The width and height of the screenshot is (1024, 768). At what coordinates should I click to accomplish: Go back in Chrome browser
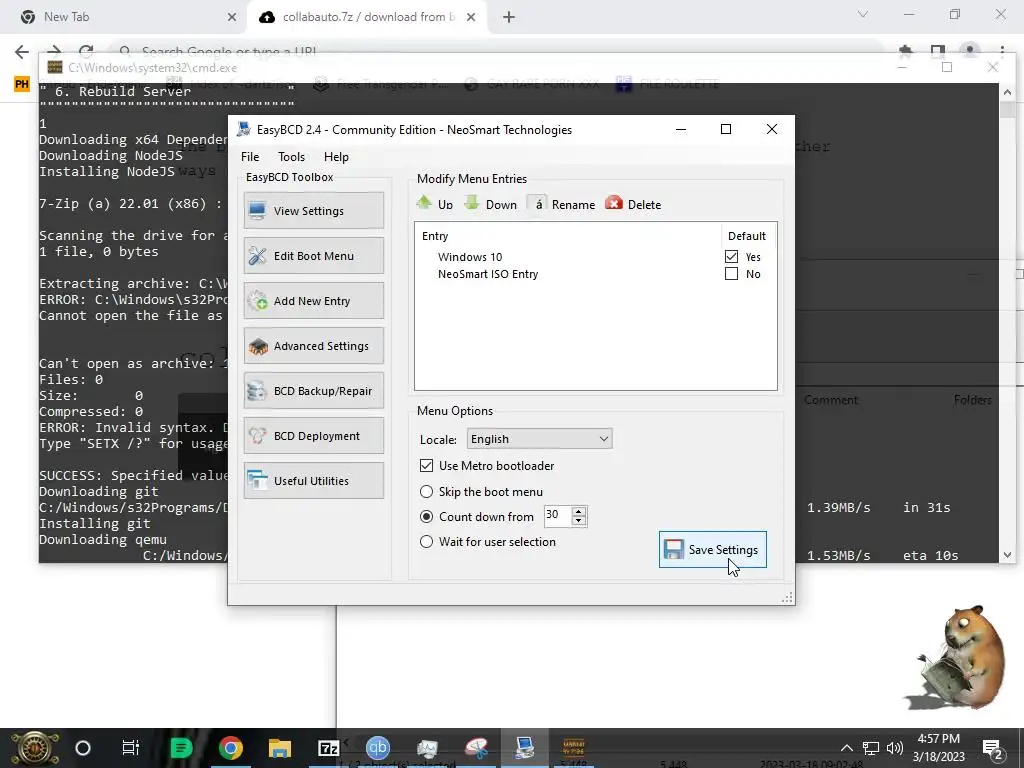click(x=22, y=52)
